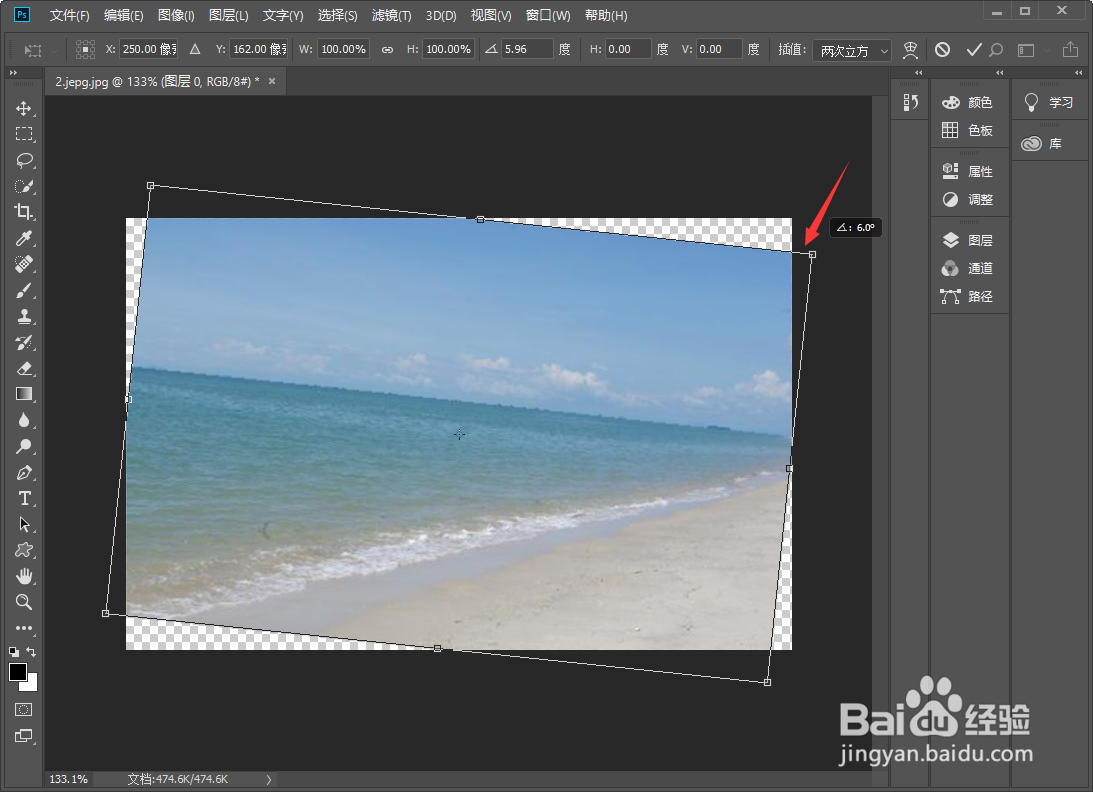This screenshot has width=1093, height=792.
Task: Toggle the maintain aspect ratio link
Action: click(x=388, y=50)
